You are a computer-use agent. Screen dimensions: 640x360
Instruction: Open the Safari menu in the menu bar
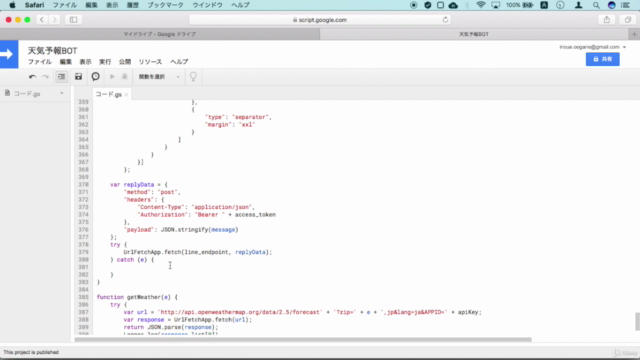point(34,5)
